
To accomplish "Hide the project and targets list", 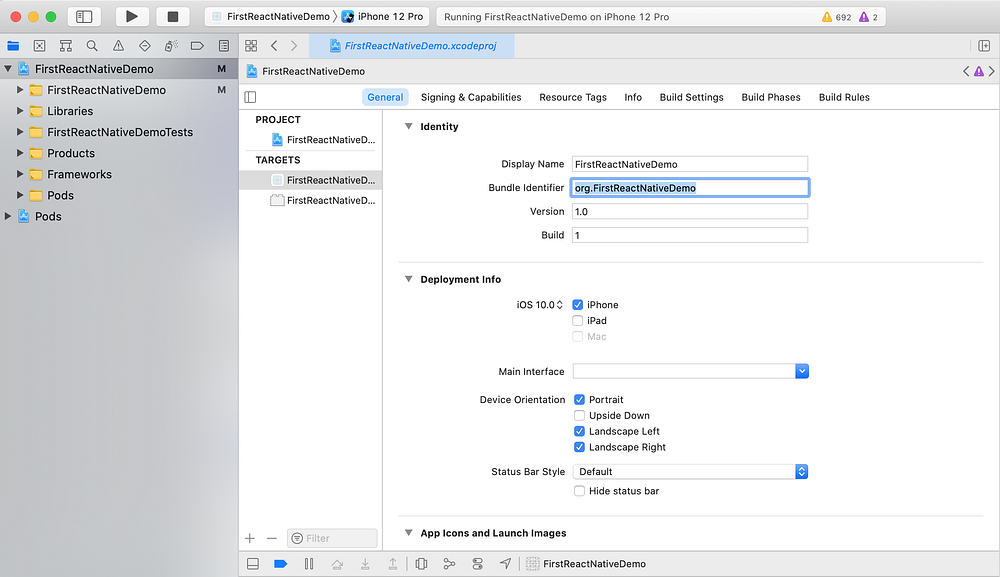I will pos(250,97).
